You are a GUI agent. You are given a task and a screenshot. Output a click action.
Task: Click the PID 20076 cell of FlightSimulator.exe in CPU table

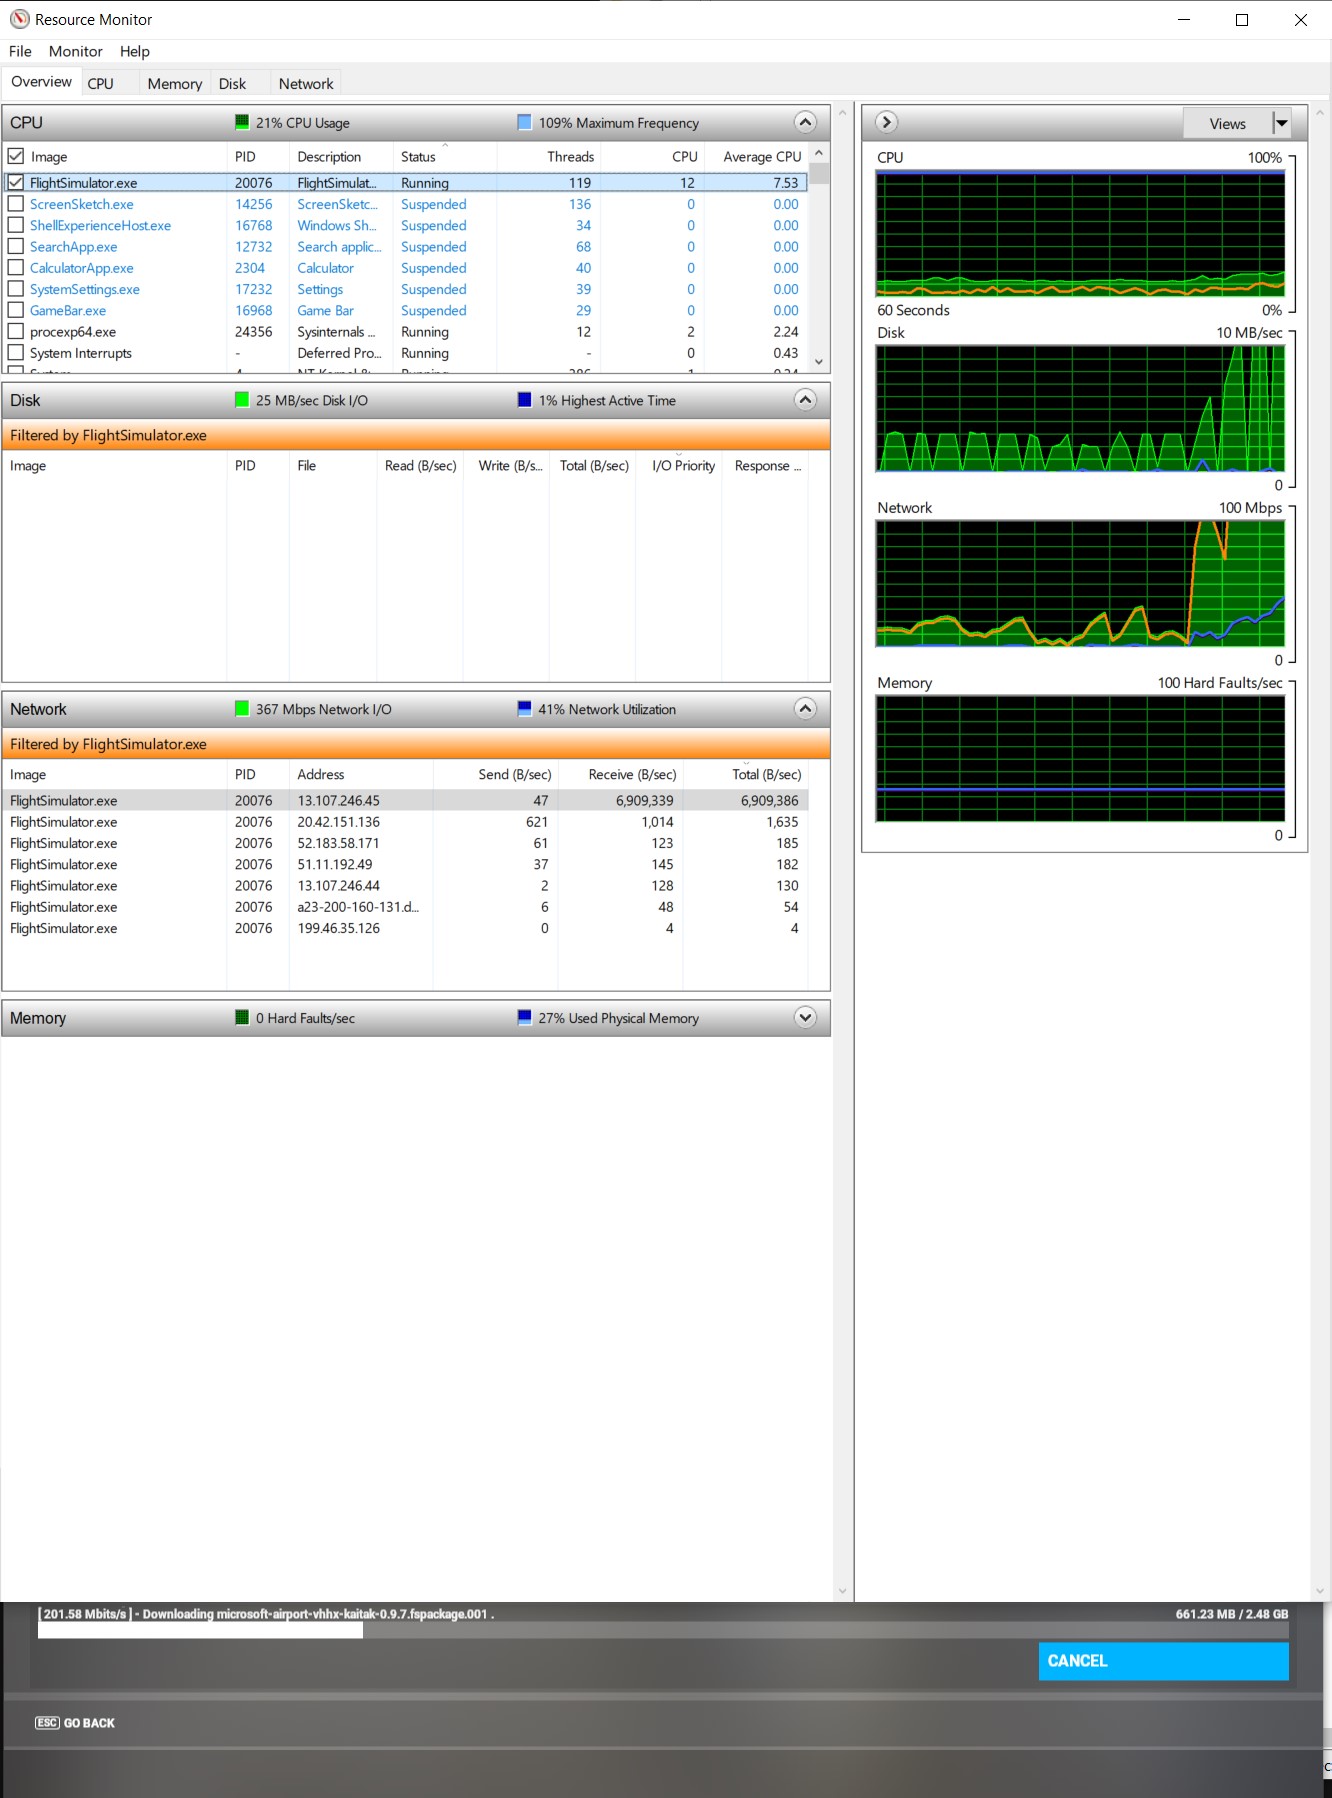(x=253, y=183)
